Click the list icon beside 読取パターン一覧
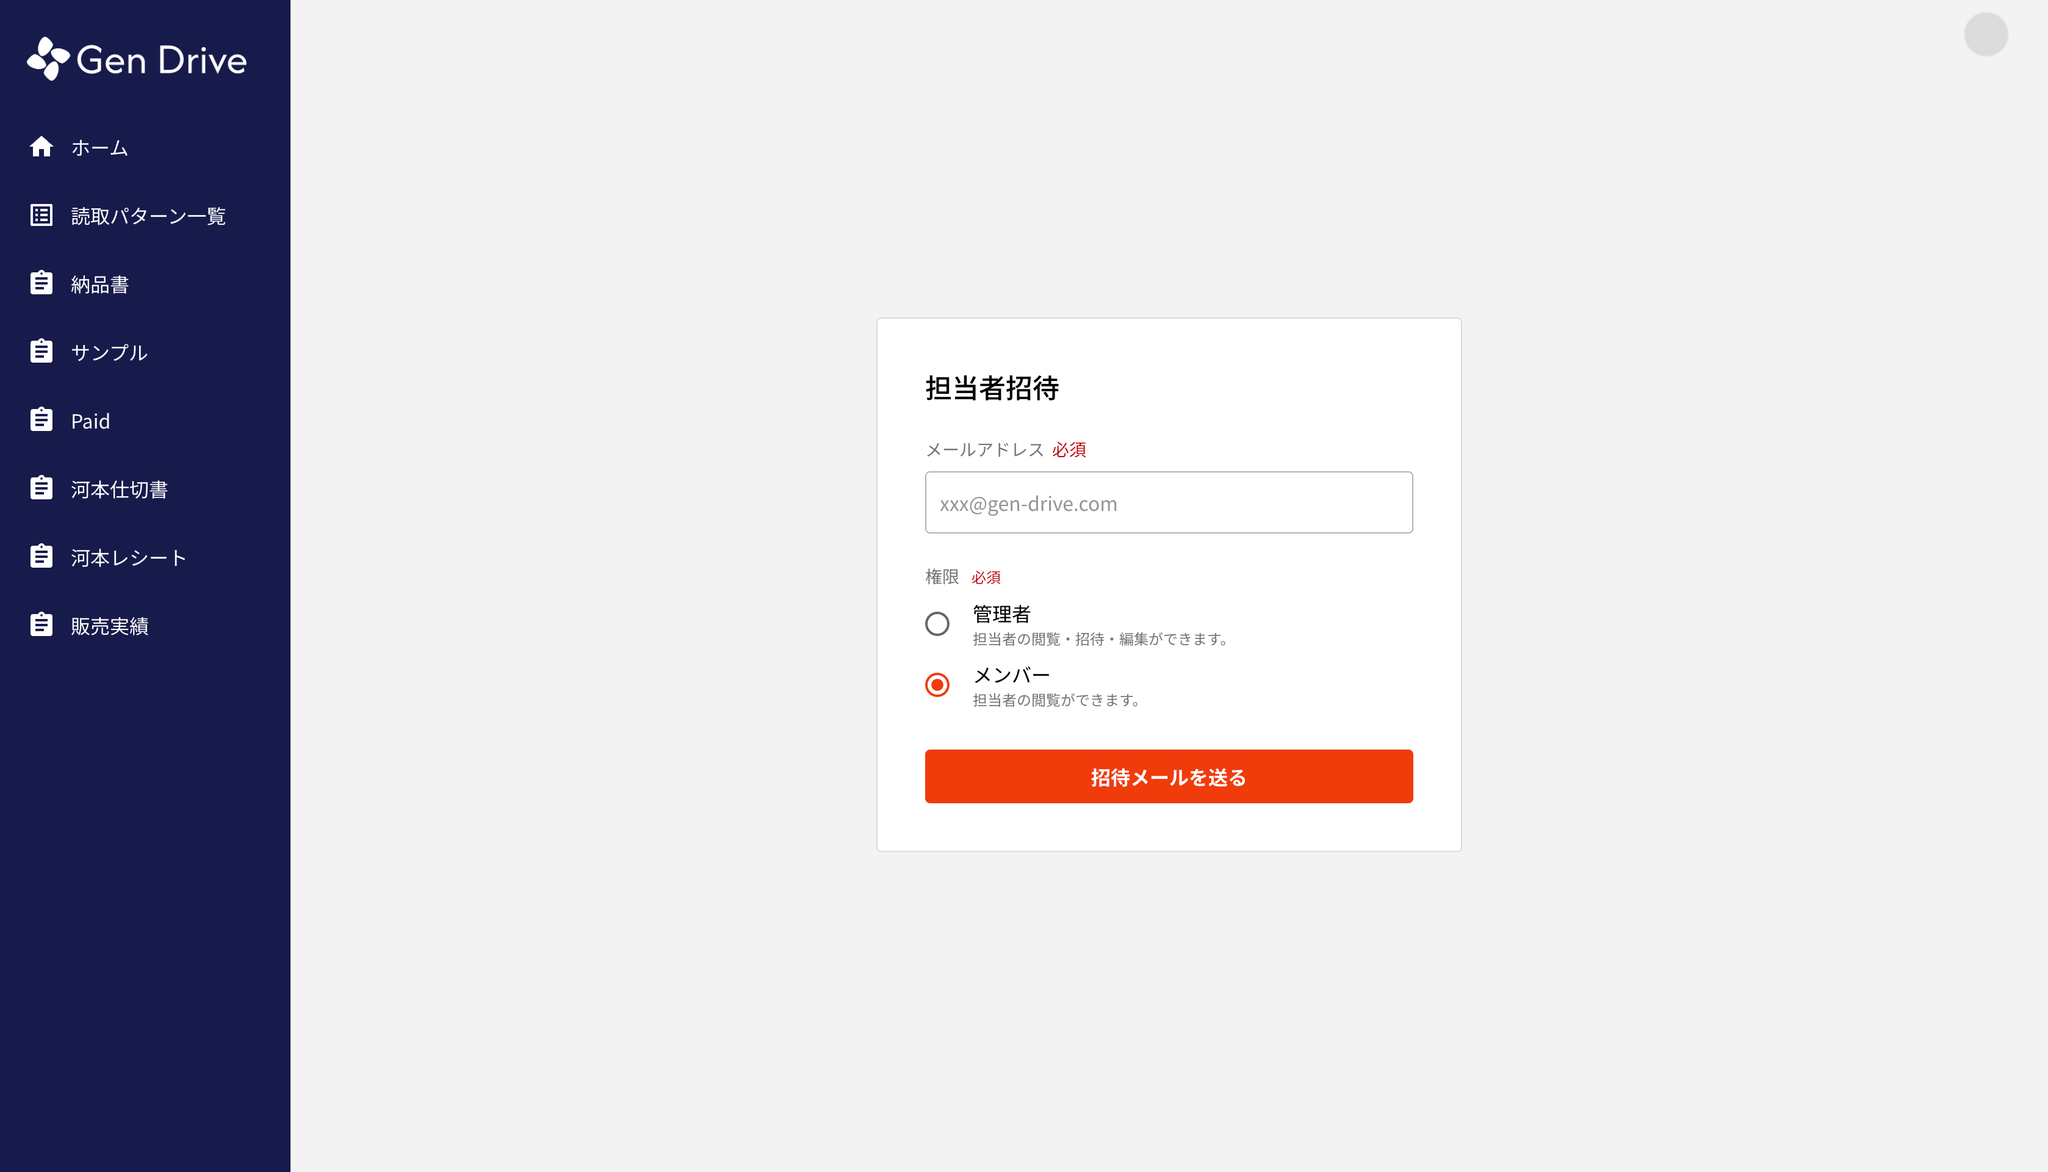Viewport: 2048px width, 1172px height. pyautogui.click(x=41, y=215)
